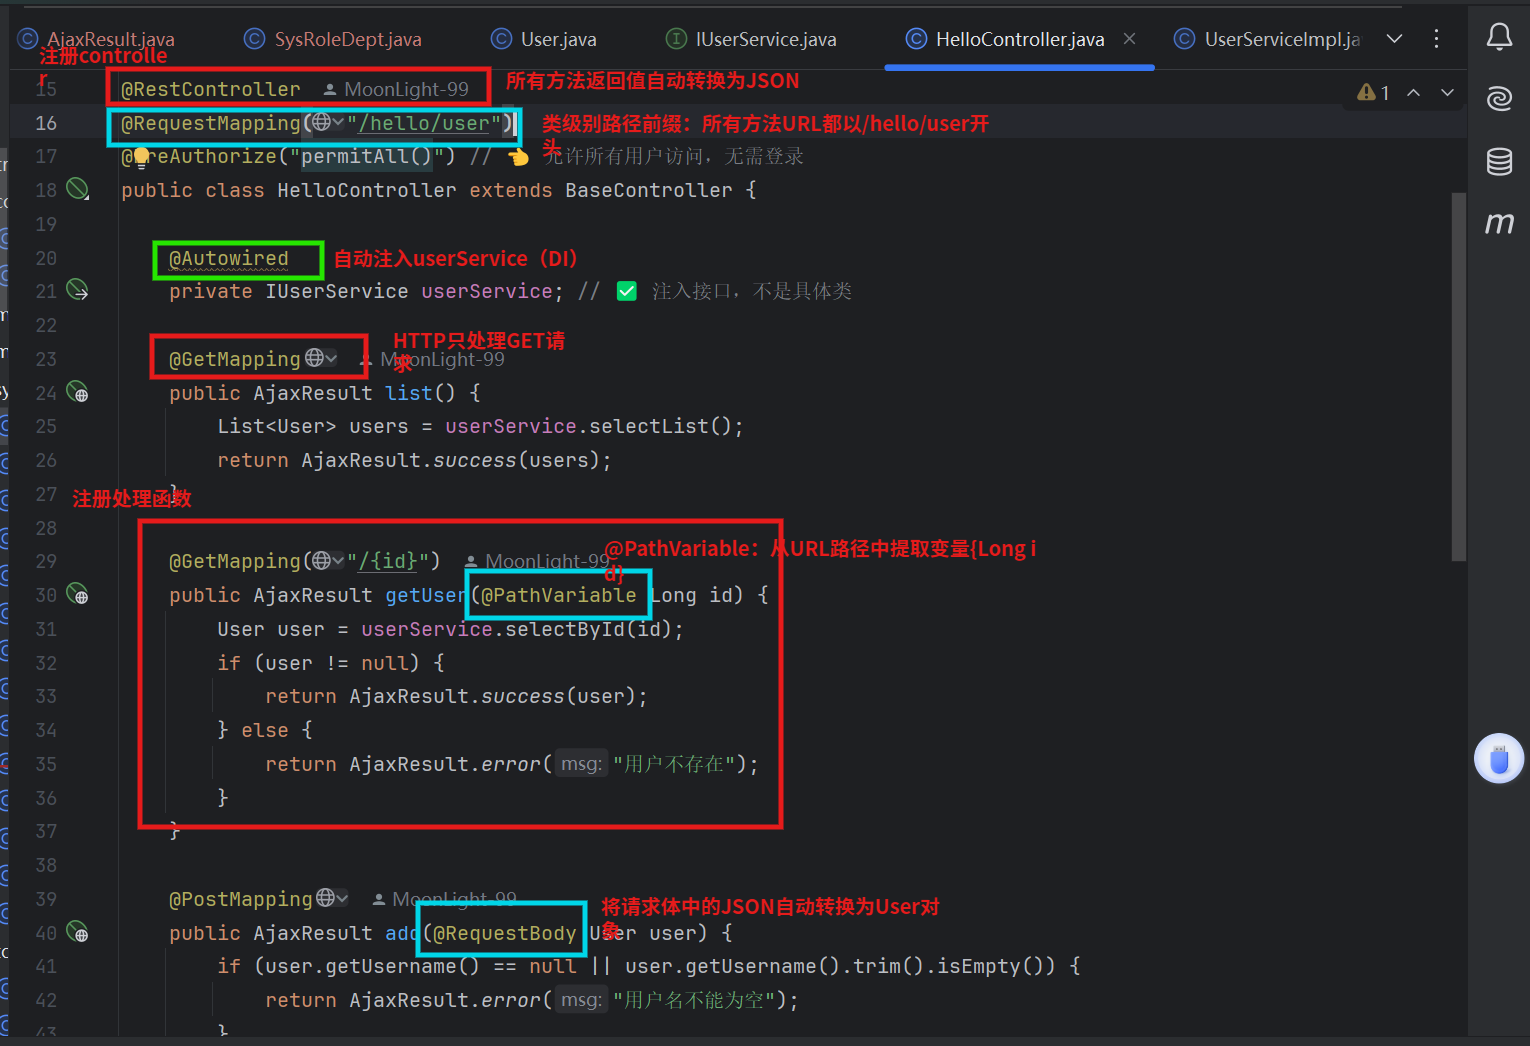Open the AI Assistant spiral icon
This screenshot has height=1046, width=1530.
click(x=1499, y=98)
